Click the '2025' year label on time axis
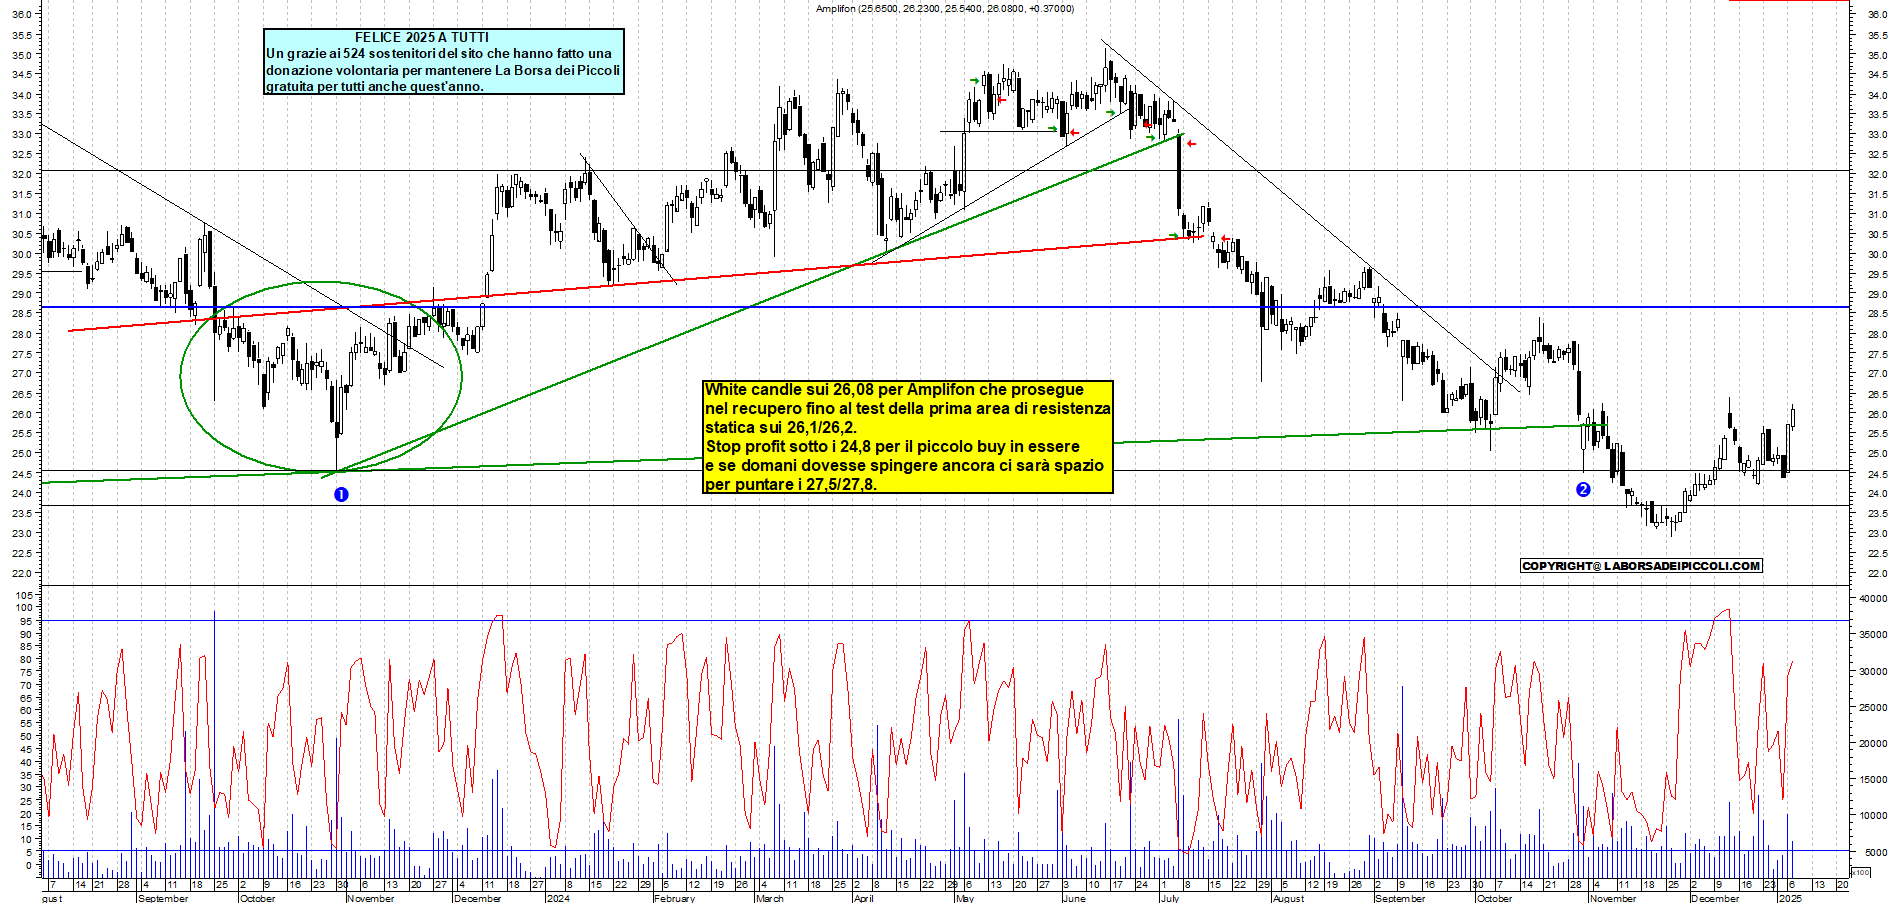 click(x=1790, y=898)
